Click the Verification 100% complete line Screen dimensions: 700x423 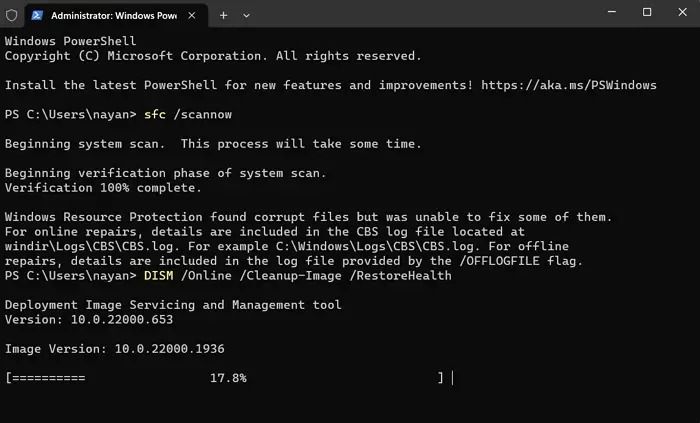coord(103,187)
